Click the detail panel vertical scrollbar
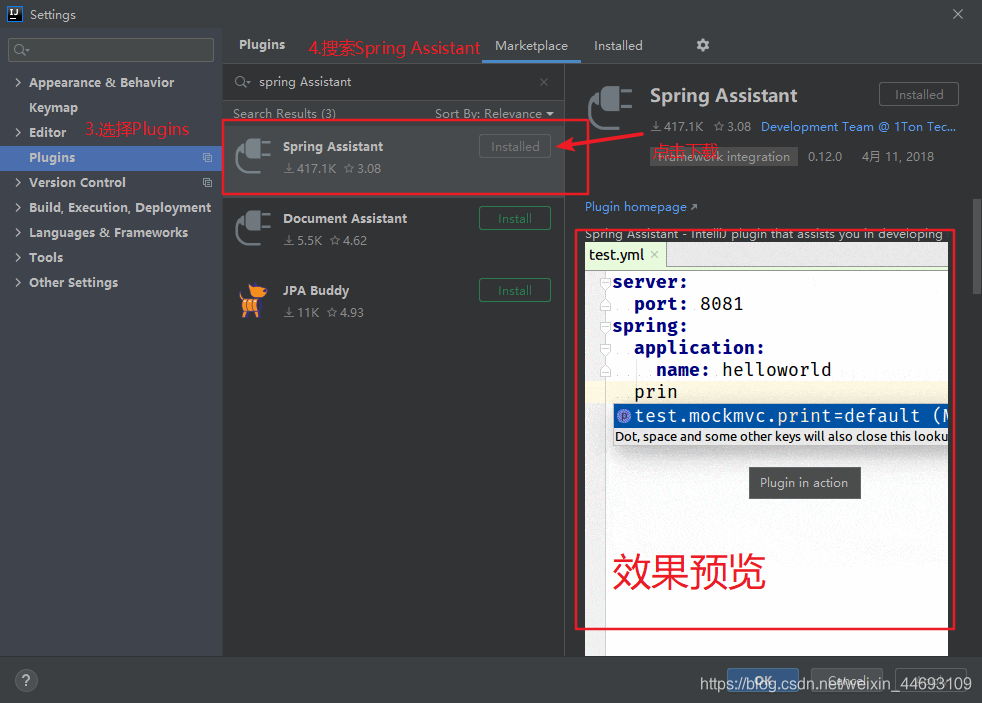Image resolution: width=982 pixels, height=703 pixels. [x=976, y=247]
